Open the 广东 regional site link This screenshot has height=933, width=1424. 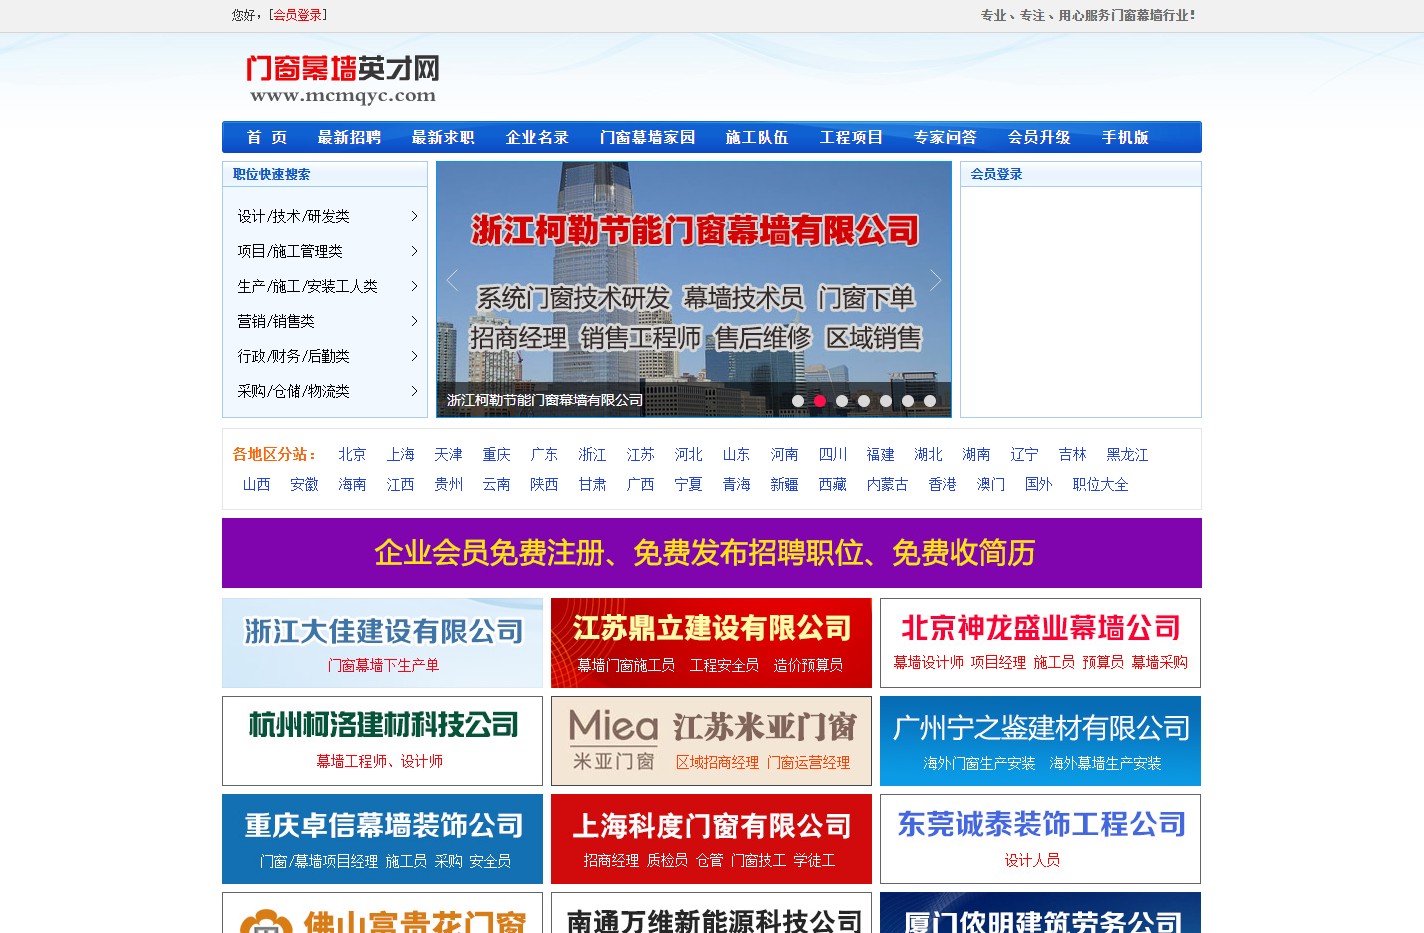544,454
